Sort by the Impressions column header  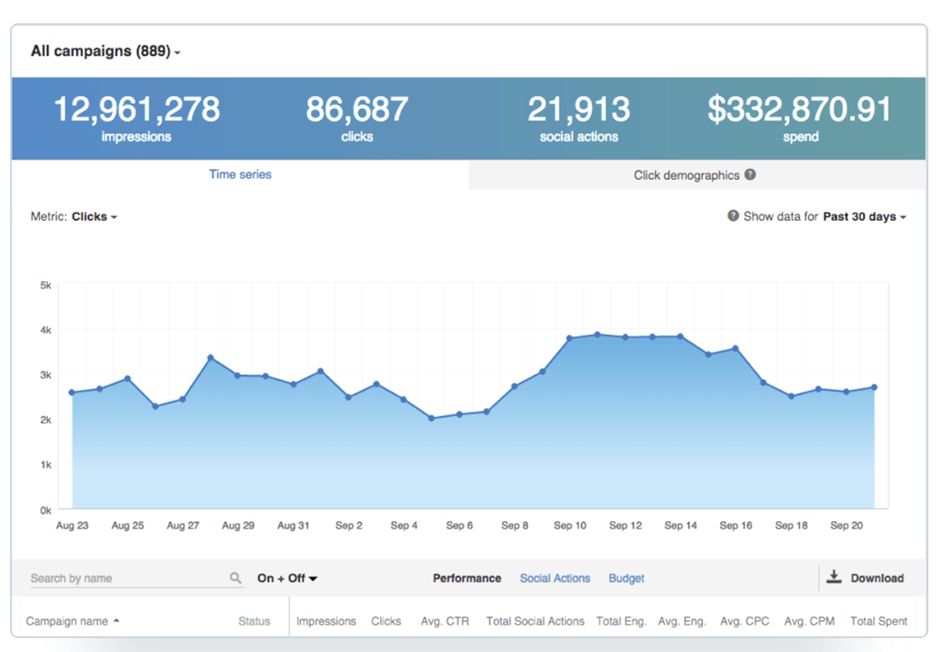coord(326,621)
